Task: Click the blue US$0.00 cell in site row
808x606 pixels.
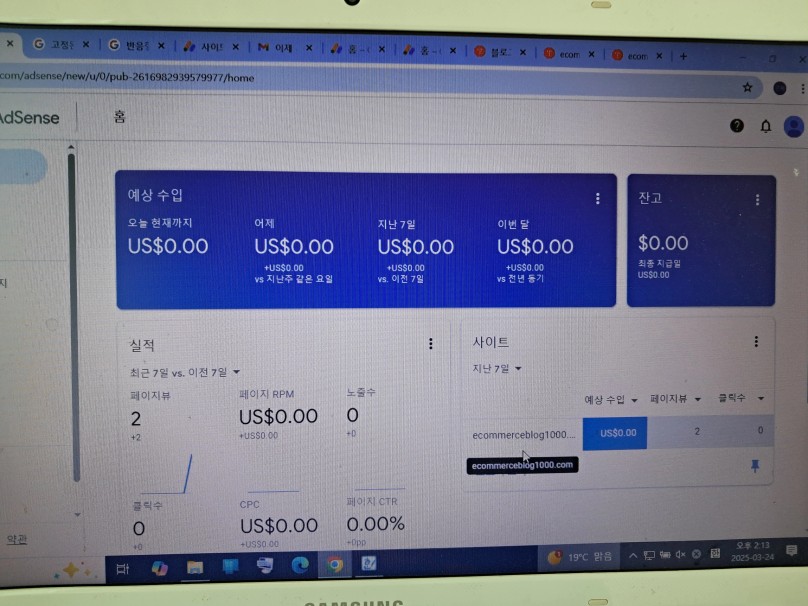Action: point(615,433)
